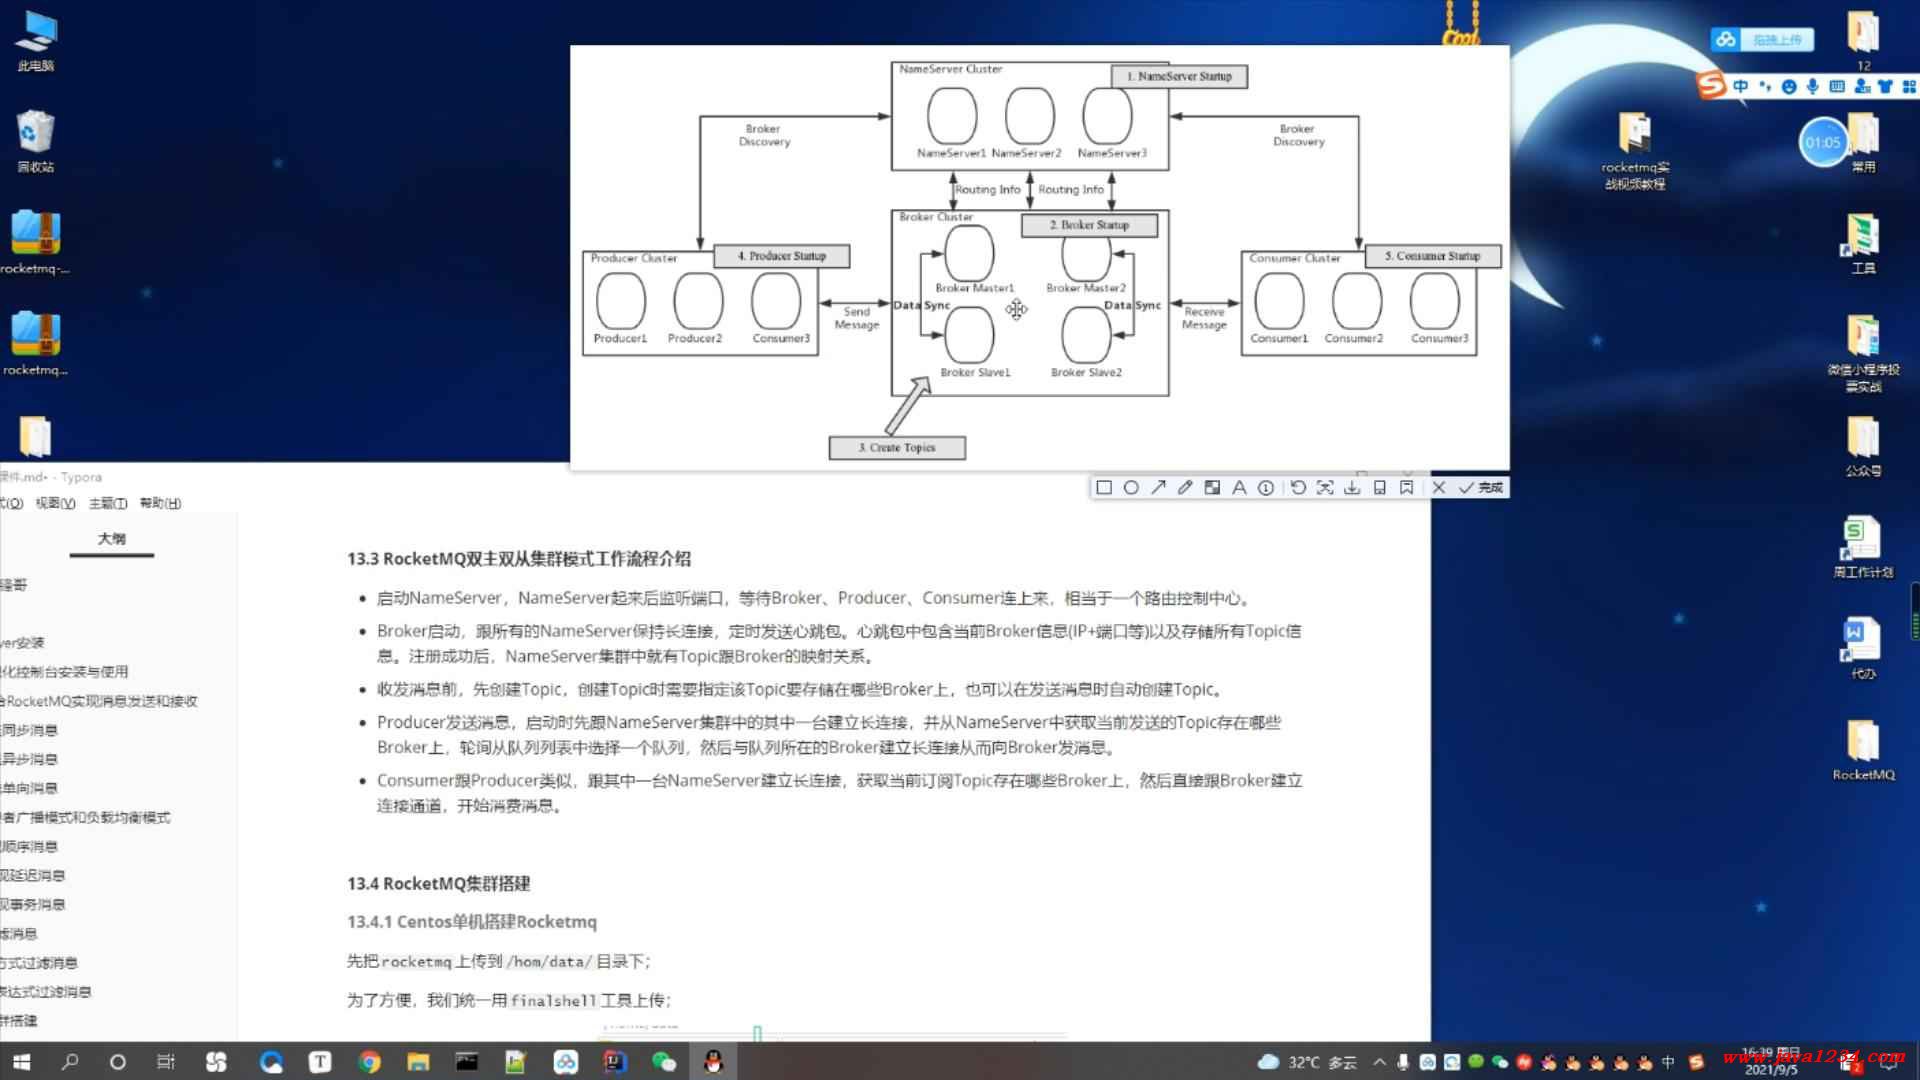Click heading 13.4.1 Centos单机搭建Rocketmq
The height and width of the screenshot is (1080, 1920).
pyautogui.click(x=472, y=922)
